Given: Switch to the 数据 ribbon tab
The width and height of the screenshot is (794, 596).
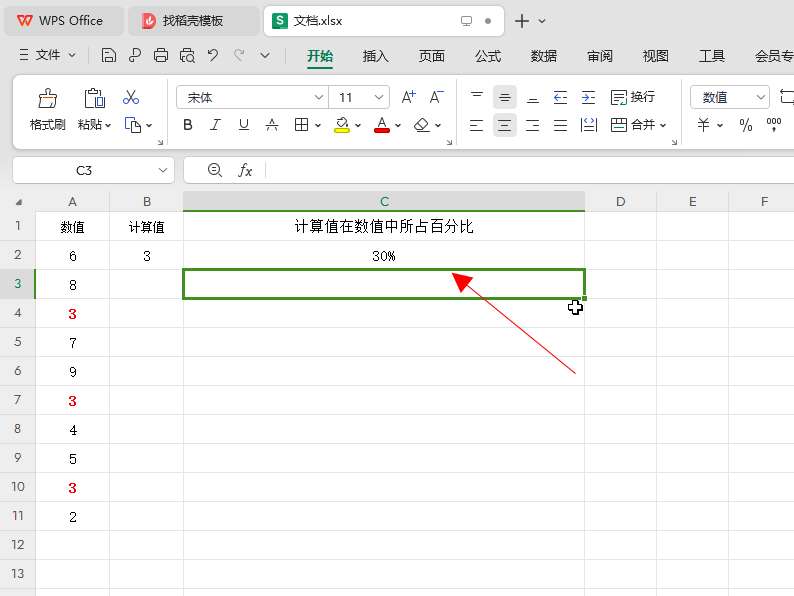Looking at the screenshot, I should (x=543, y=56).
